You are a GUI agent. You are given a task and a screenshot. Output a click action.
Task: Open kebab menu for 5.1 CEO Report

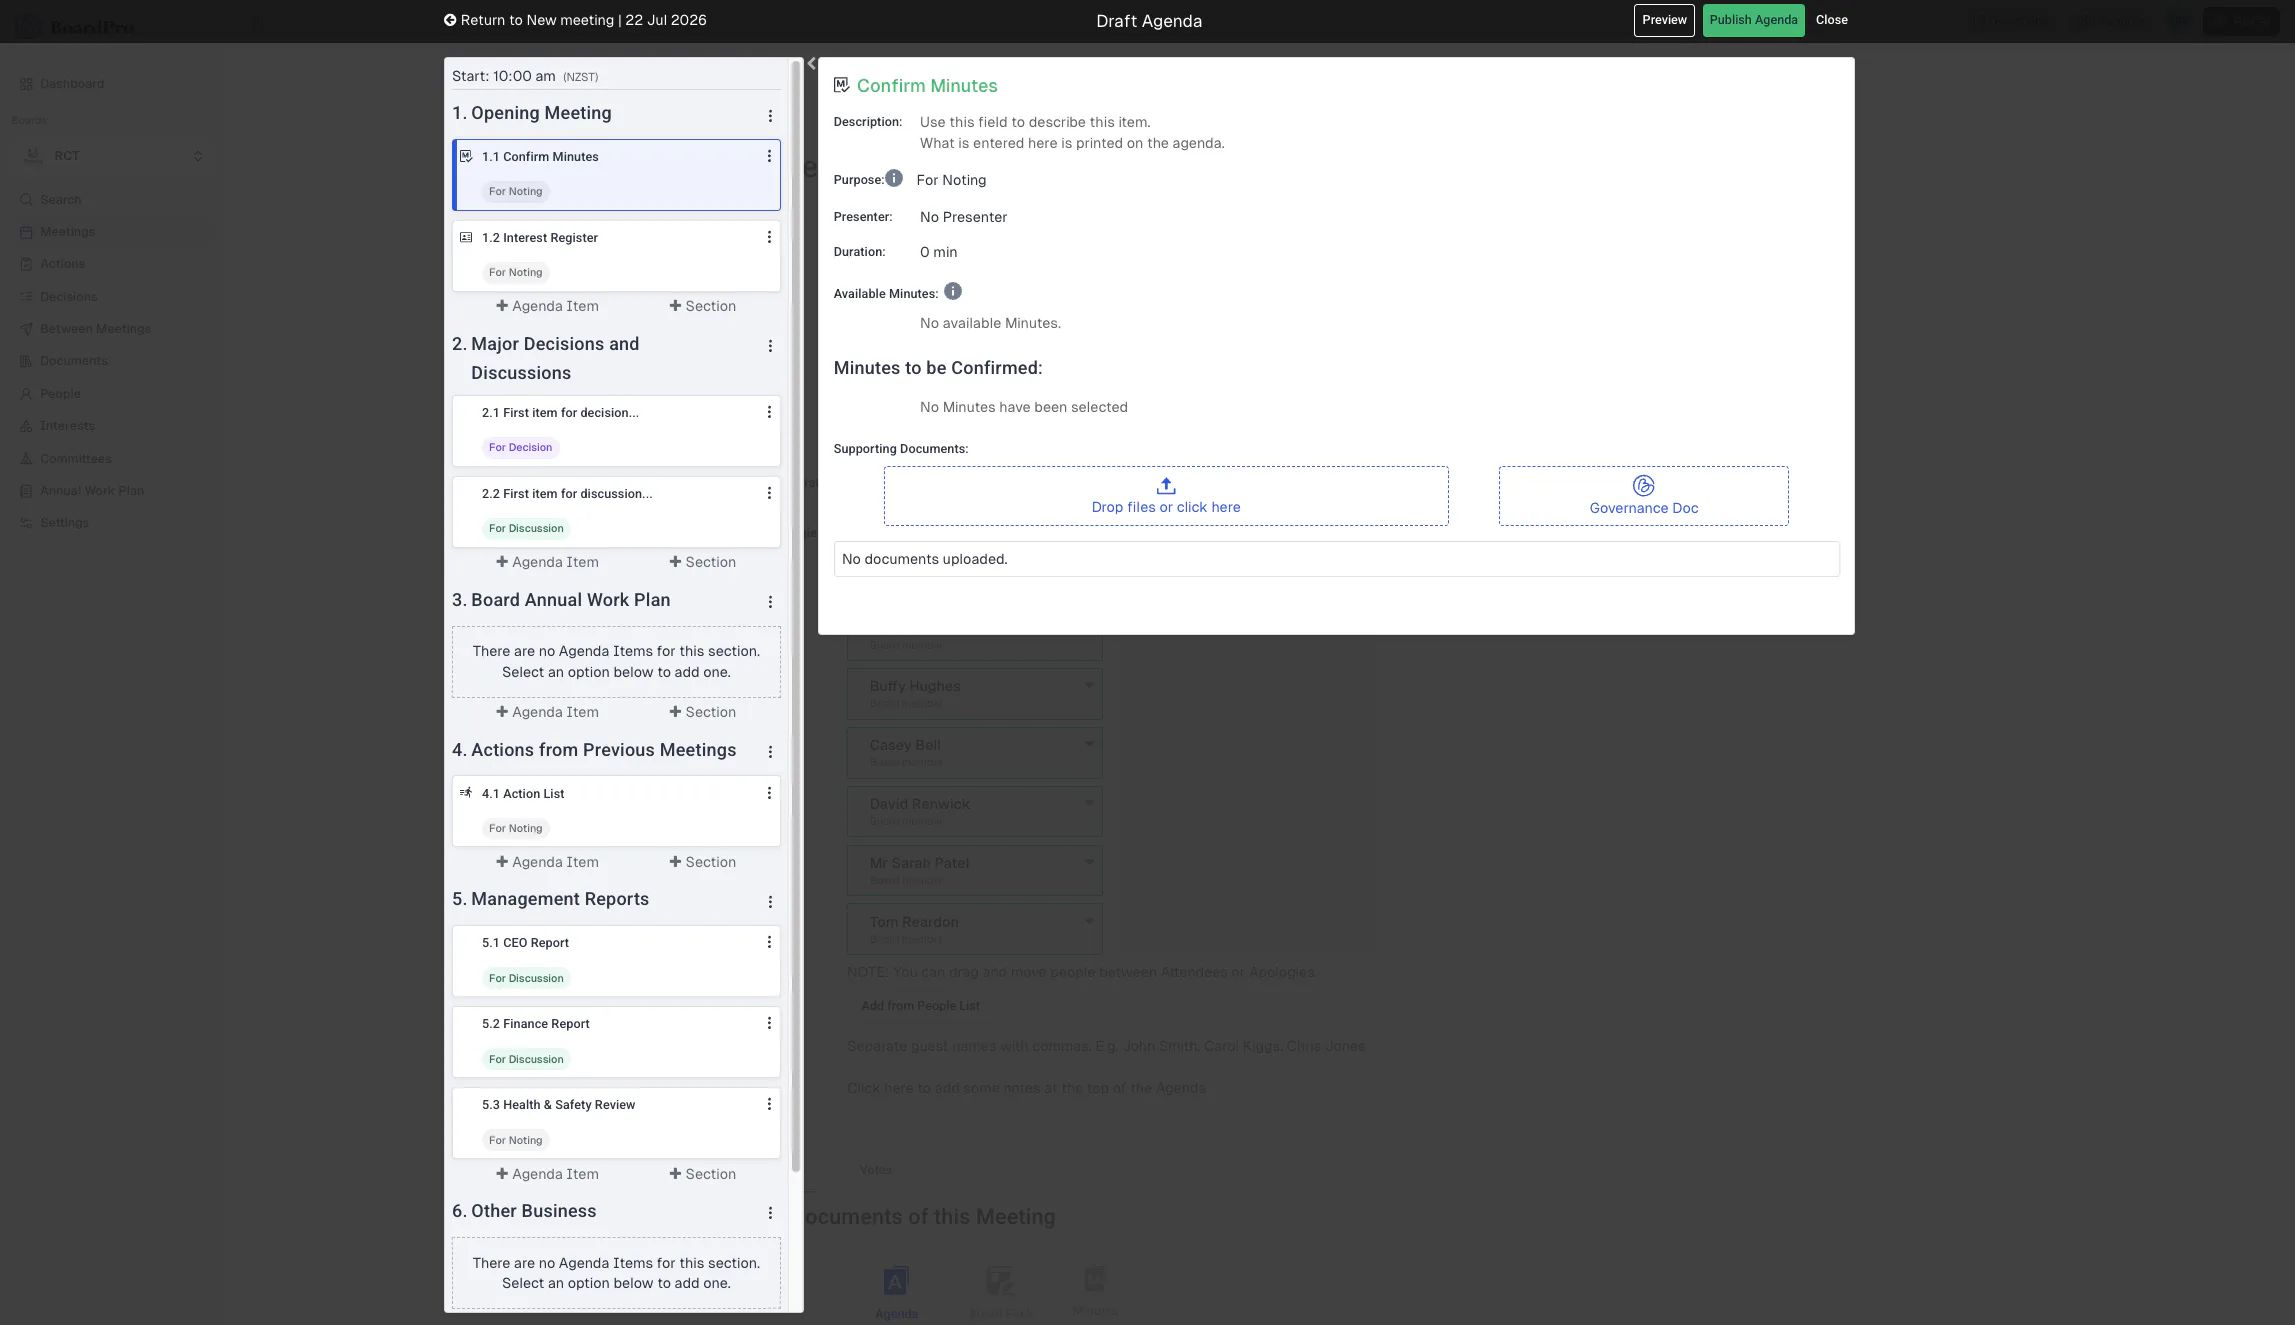point(769,942)
